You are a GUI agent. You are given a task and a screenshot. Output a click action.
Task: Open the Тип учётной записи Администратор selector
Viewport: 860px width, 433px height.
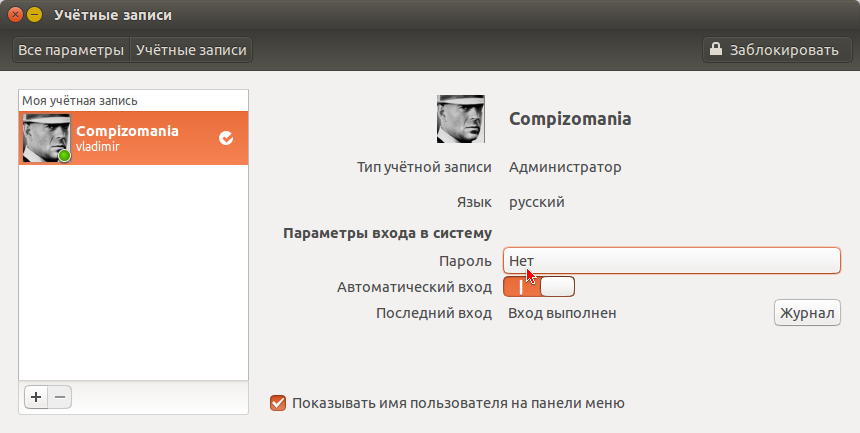565,167
